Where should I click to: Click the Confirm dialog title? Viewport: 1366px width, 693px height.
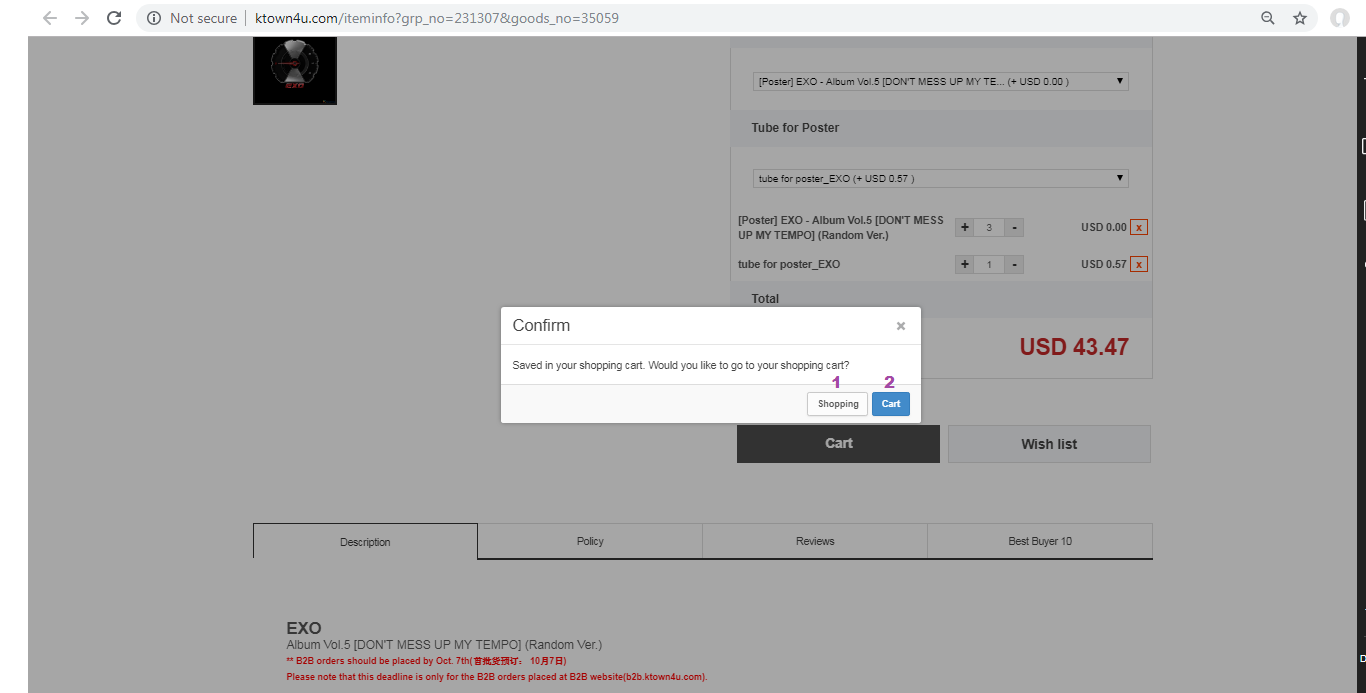(x=541, y=325)
